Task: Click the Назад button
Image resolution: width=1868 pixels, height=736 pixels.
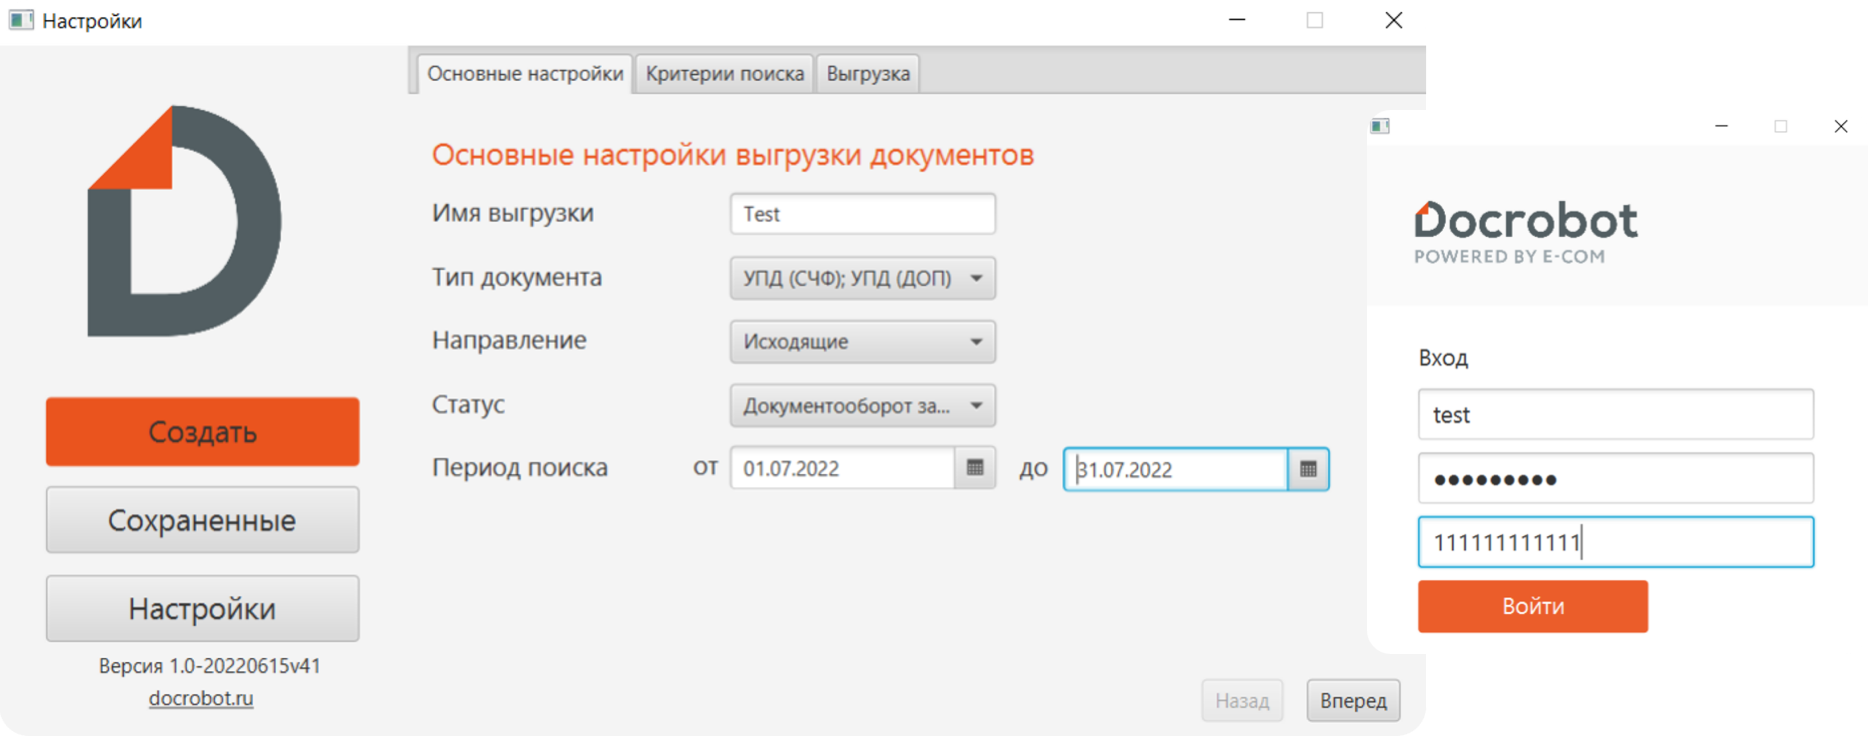Action: pyautogui.click(x=1242, y=700)
